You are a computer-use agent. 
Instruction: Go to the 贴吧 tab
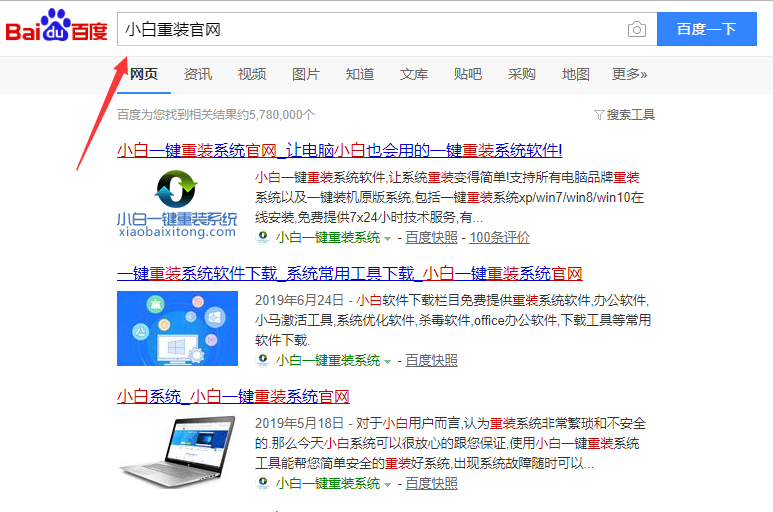point(468,74)
